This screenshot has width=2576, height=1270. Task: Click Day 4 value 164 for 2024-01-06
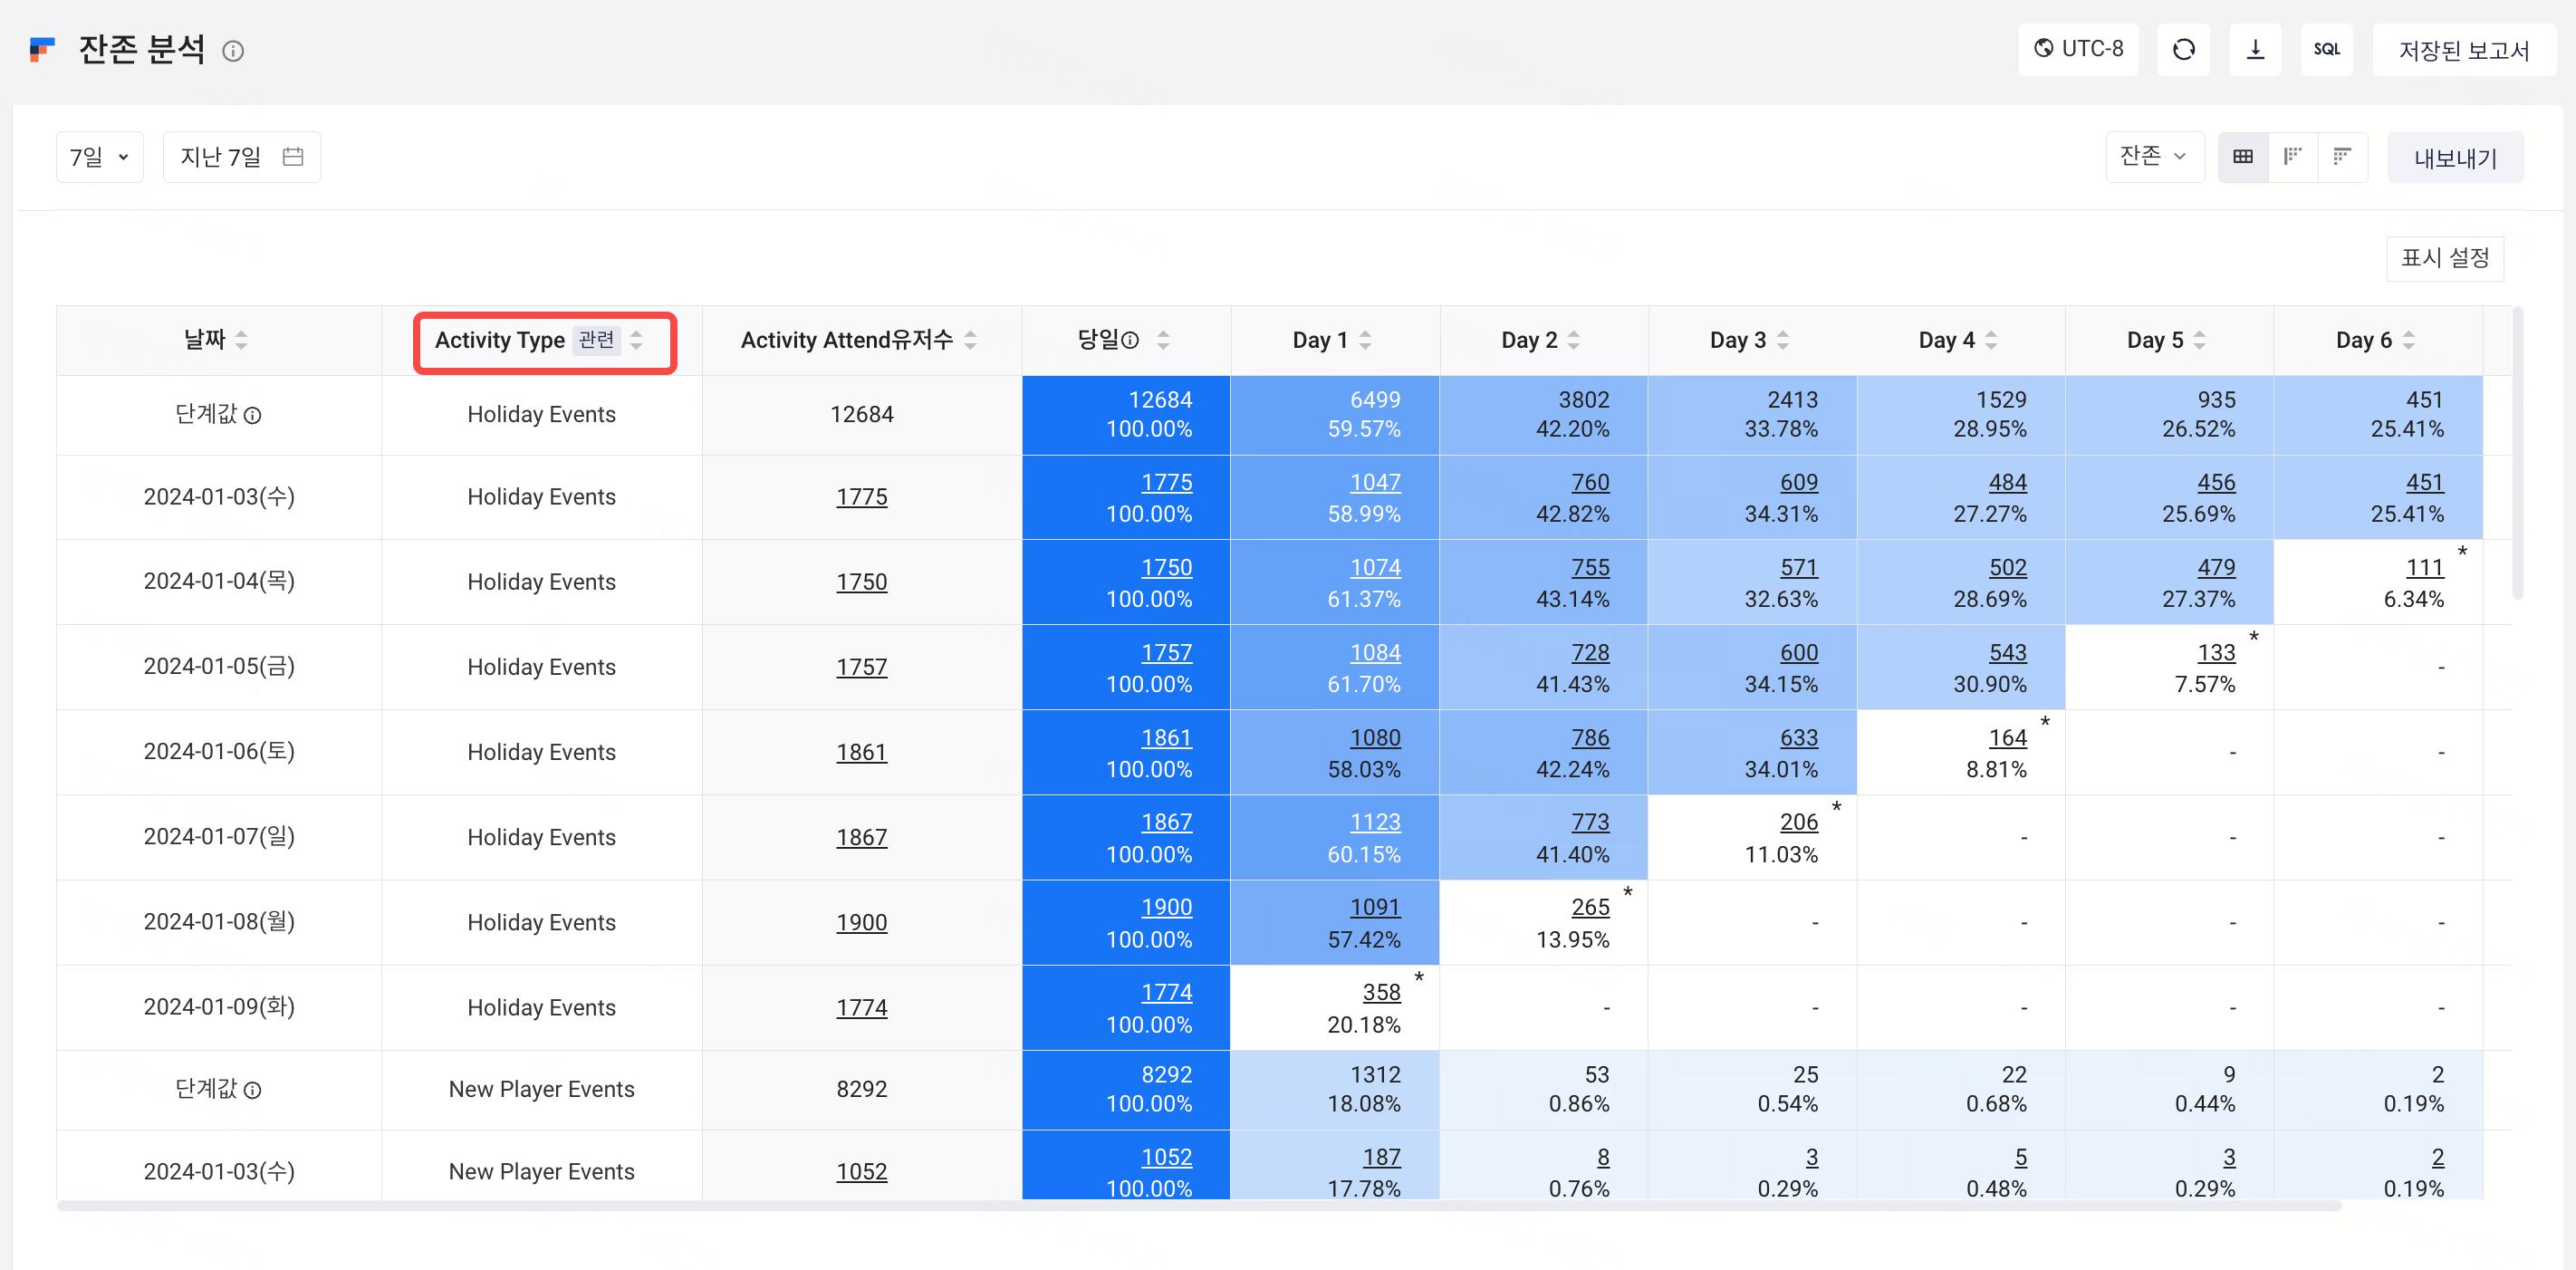tap(2007, 737)
